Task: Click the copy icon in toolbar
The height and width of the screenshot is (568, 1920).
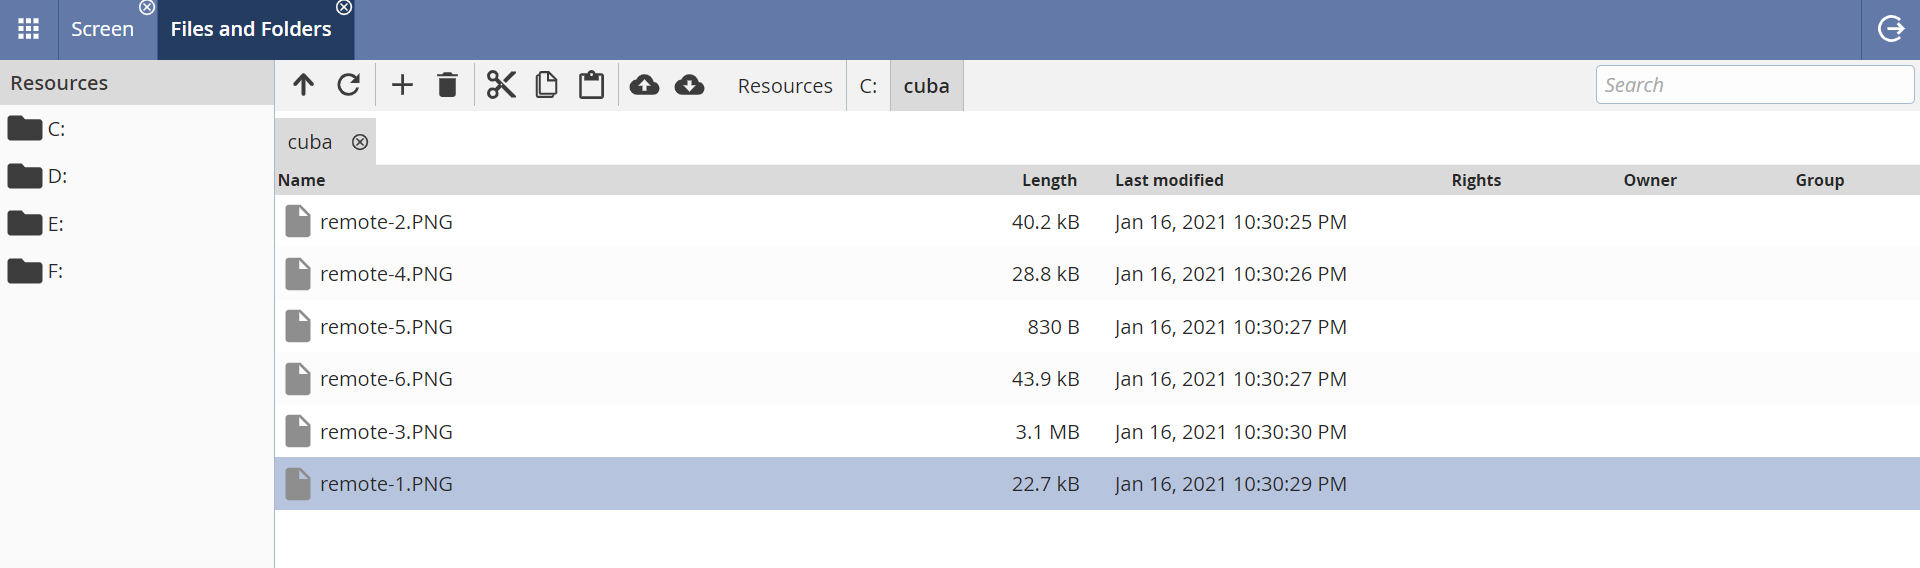Action: click(x=546, y=85)
